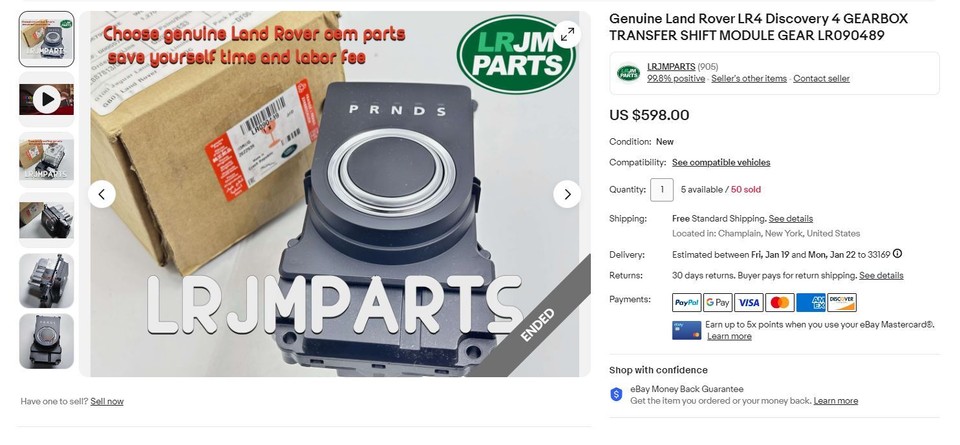Open Seller's other items
960x445 pixels.
point(749,78)
